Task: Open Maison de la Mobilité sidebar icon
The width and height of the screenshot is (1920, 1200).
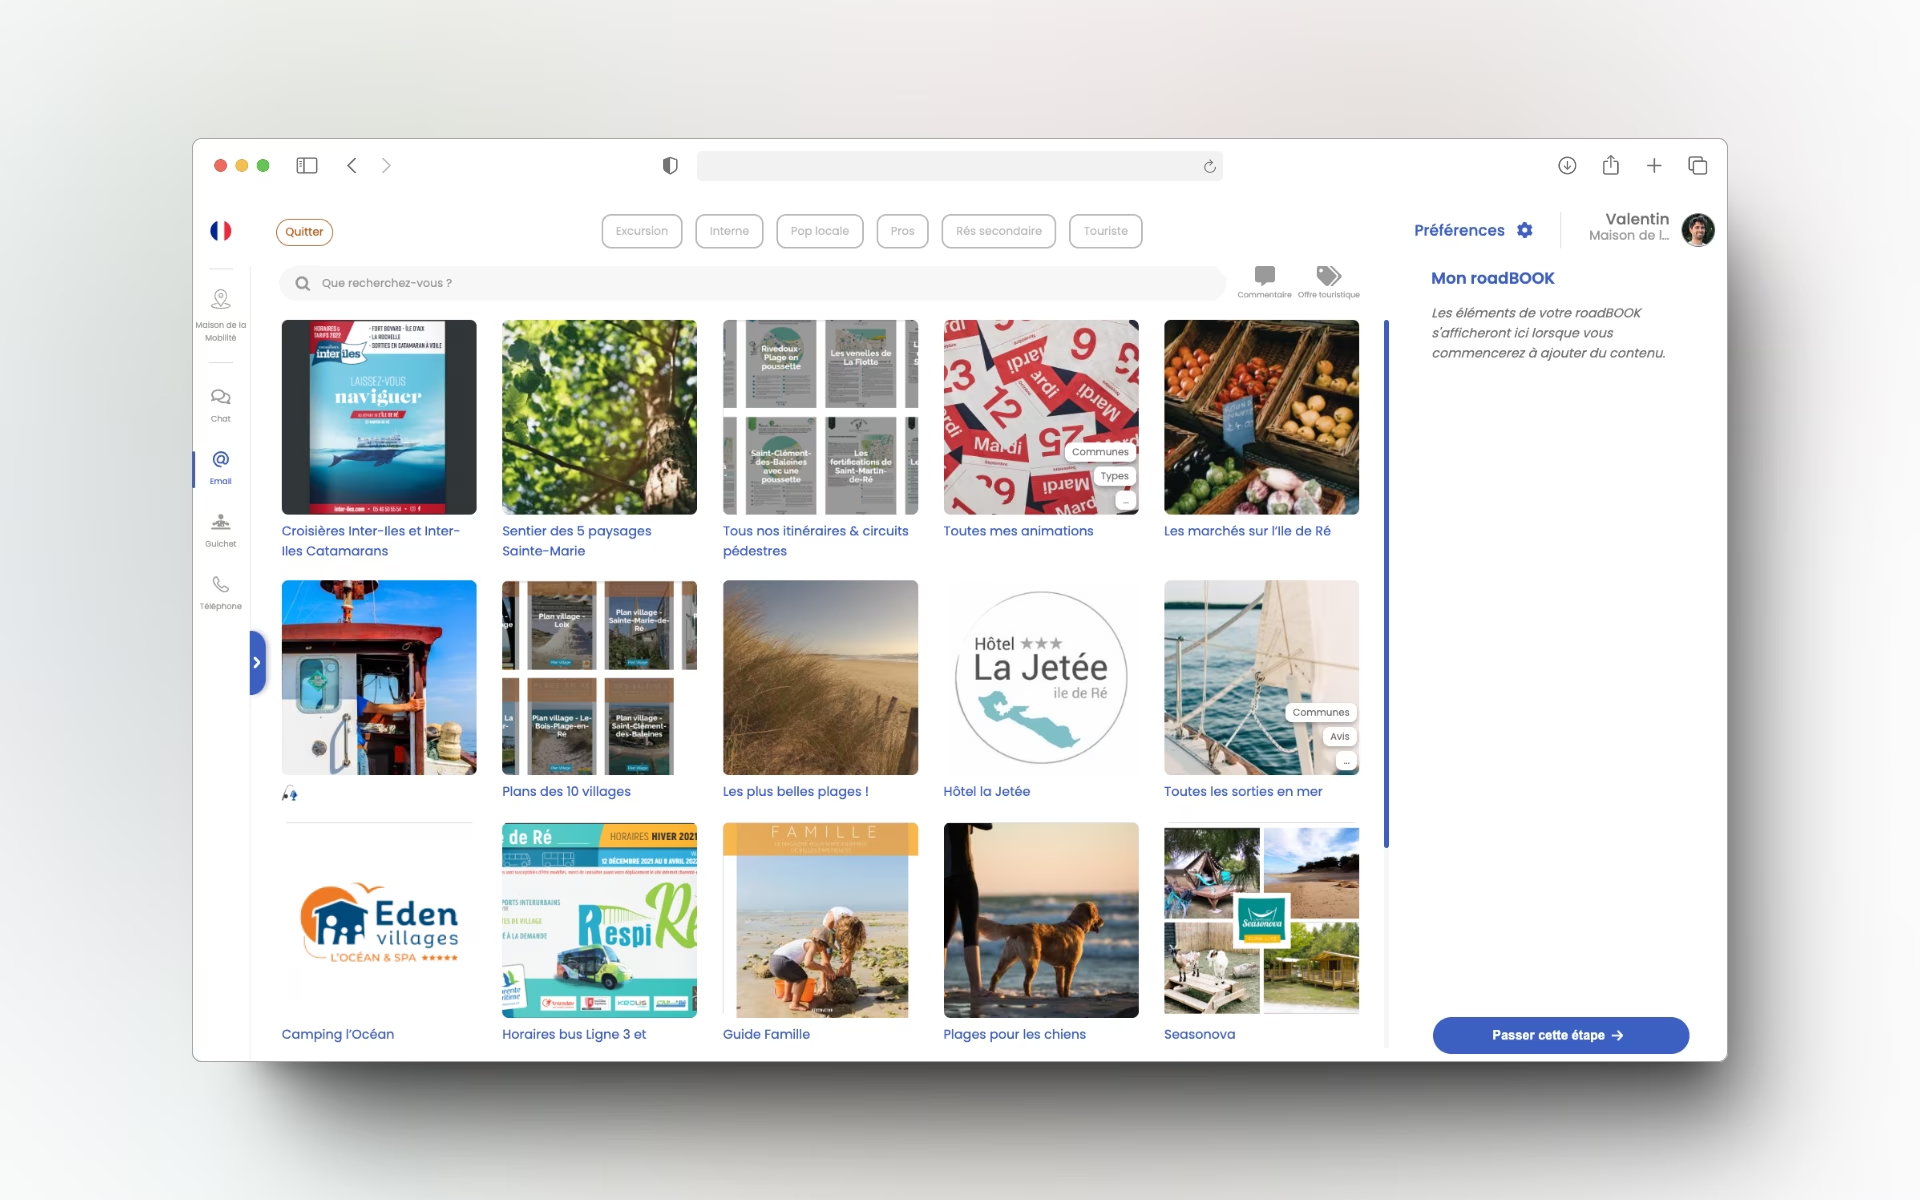Action: click(x=220, y=300)
